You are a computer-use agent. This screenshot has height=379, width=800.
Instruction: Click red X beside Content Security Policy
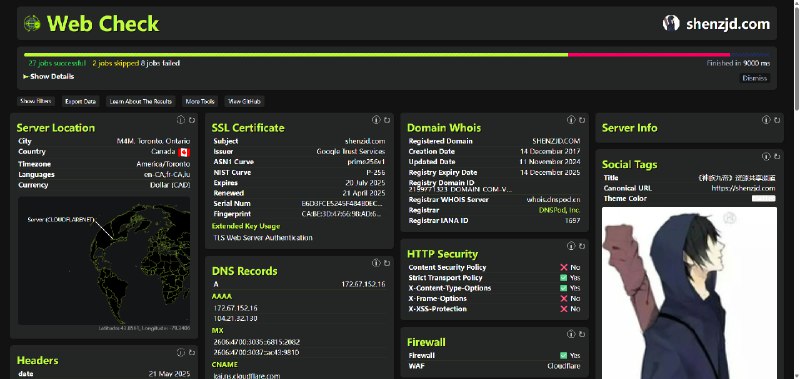(564, 267)
